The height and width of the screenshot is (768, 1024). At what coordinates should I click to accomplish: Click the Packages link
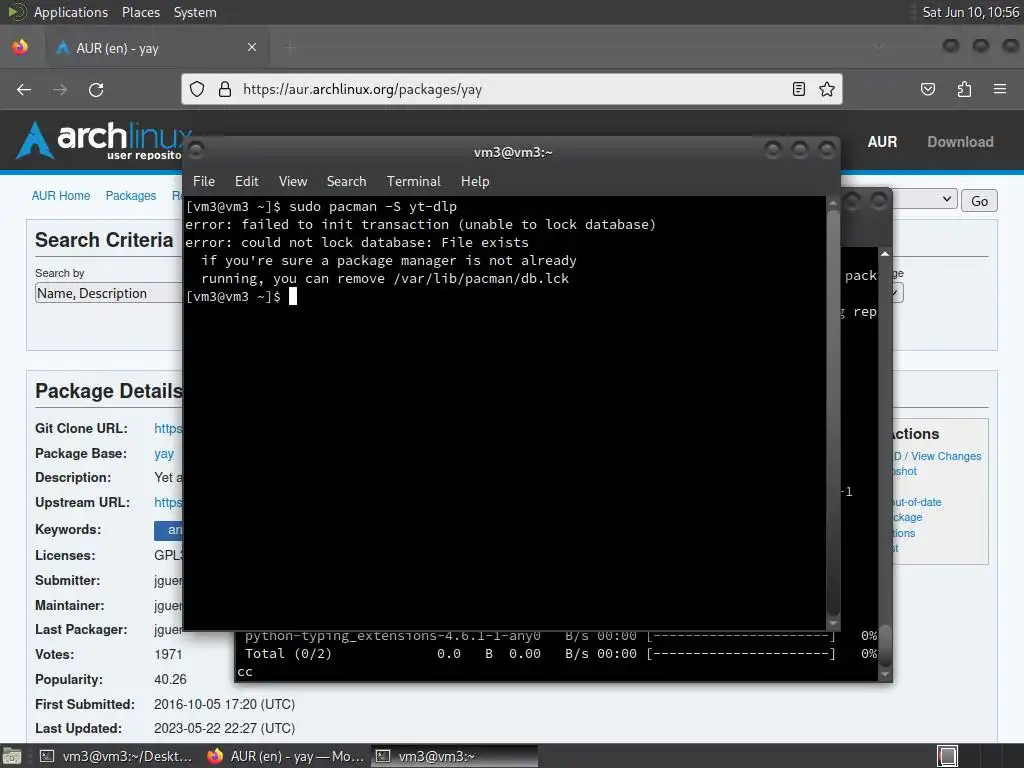pos(131,196)
